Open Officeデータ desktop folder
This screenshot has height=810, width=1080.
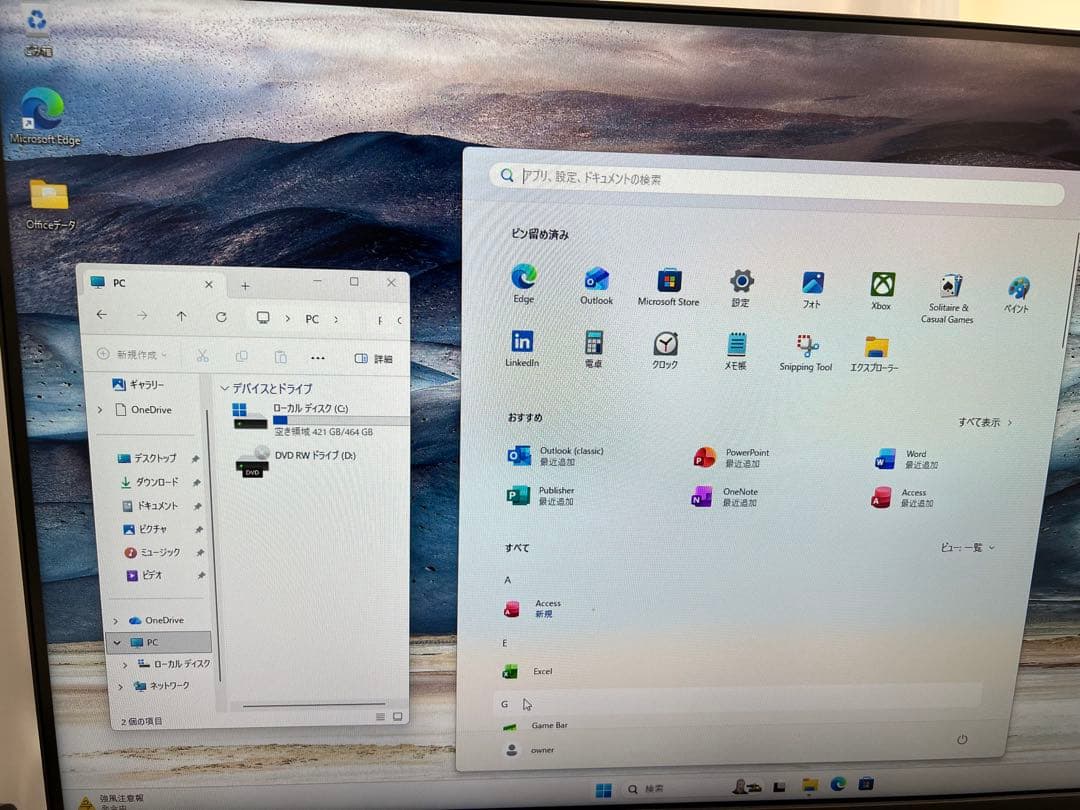point(50,205)
